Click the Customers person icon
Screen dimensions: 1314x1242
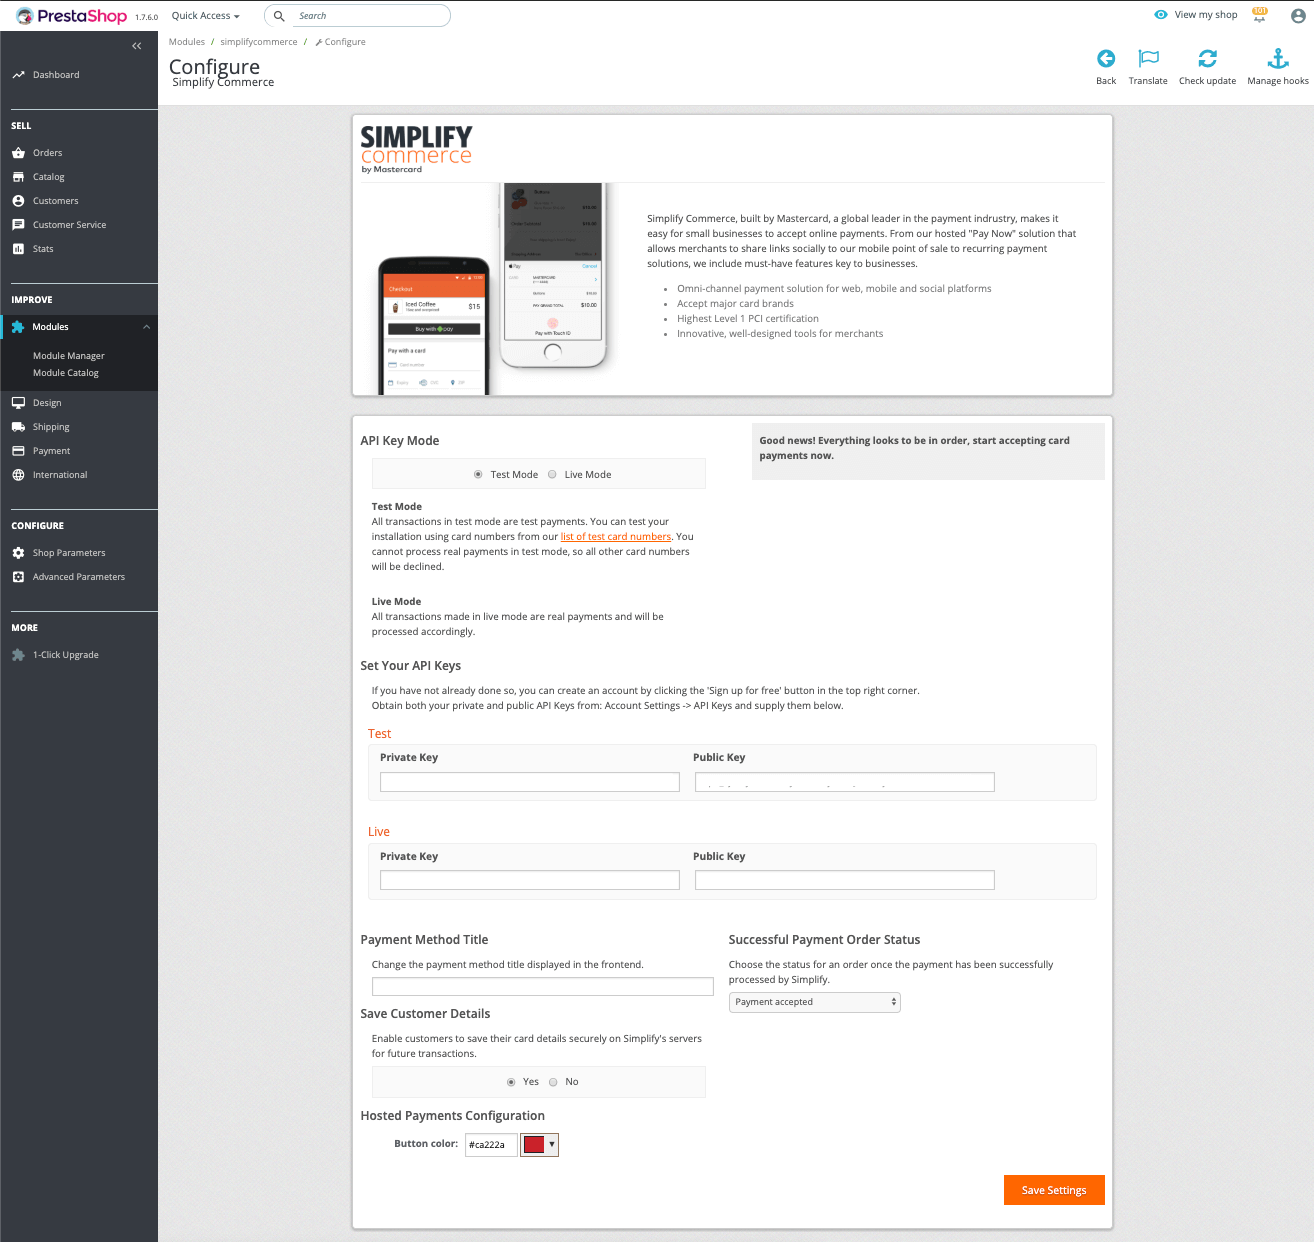[18, 201]
